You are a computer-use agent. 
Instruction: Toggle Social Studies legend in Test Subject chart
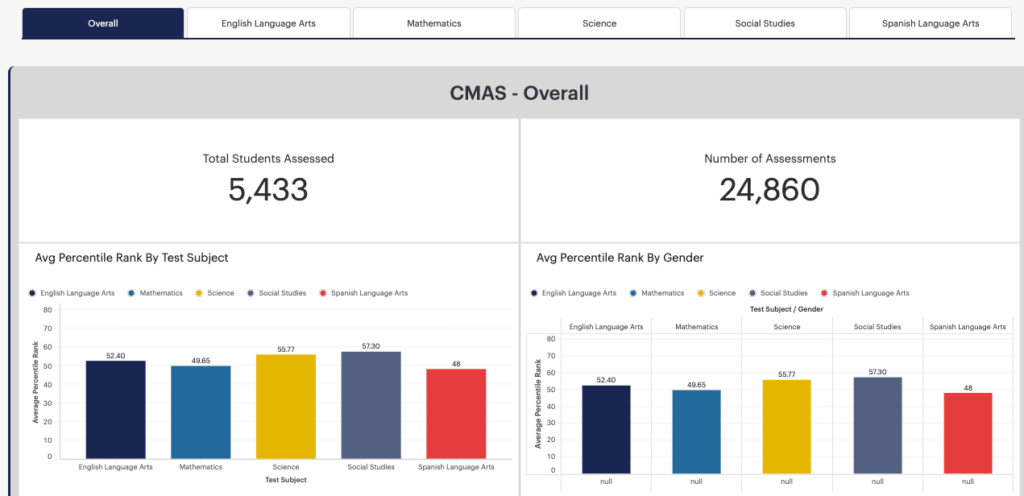(x=277, y=294)
